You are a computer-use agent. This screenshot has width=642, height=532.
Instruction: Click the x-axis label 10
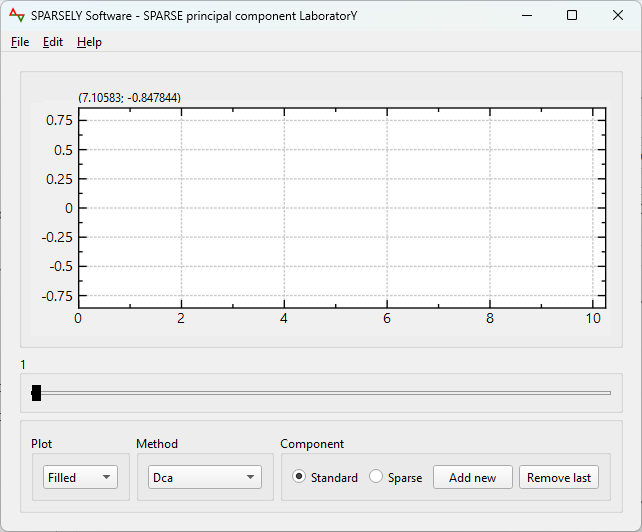click(x=593, y=318)
